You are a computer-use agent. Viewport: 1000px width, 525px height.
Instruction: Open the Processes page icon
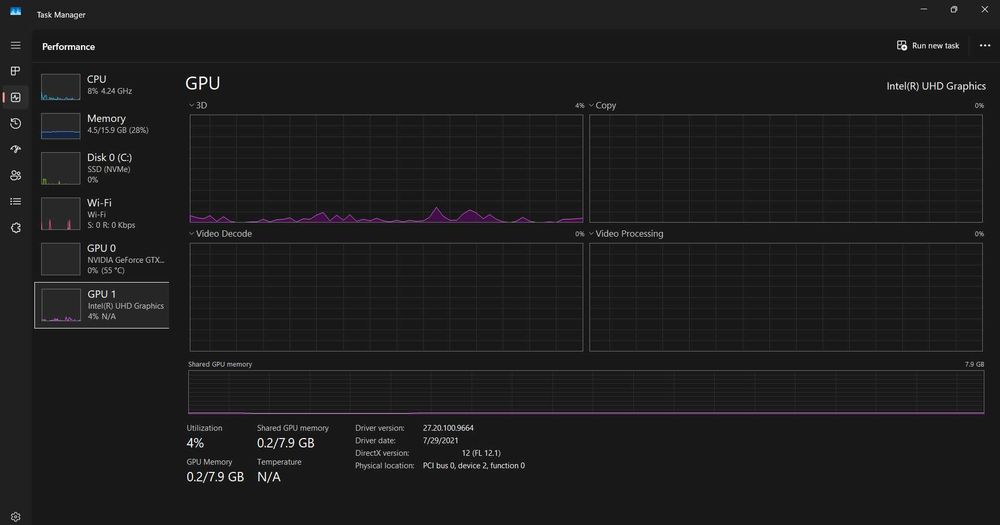tap(15, 71)
